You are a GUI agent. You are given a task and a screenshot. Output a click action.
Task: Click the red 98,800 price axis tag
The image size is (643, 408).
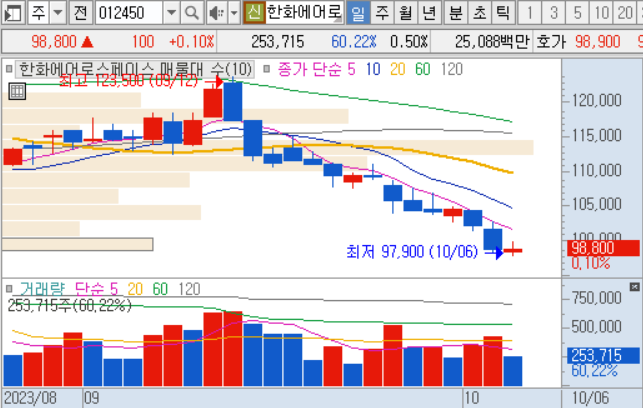[x=603, y=248]
